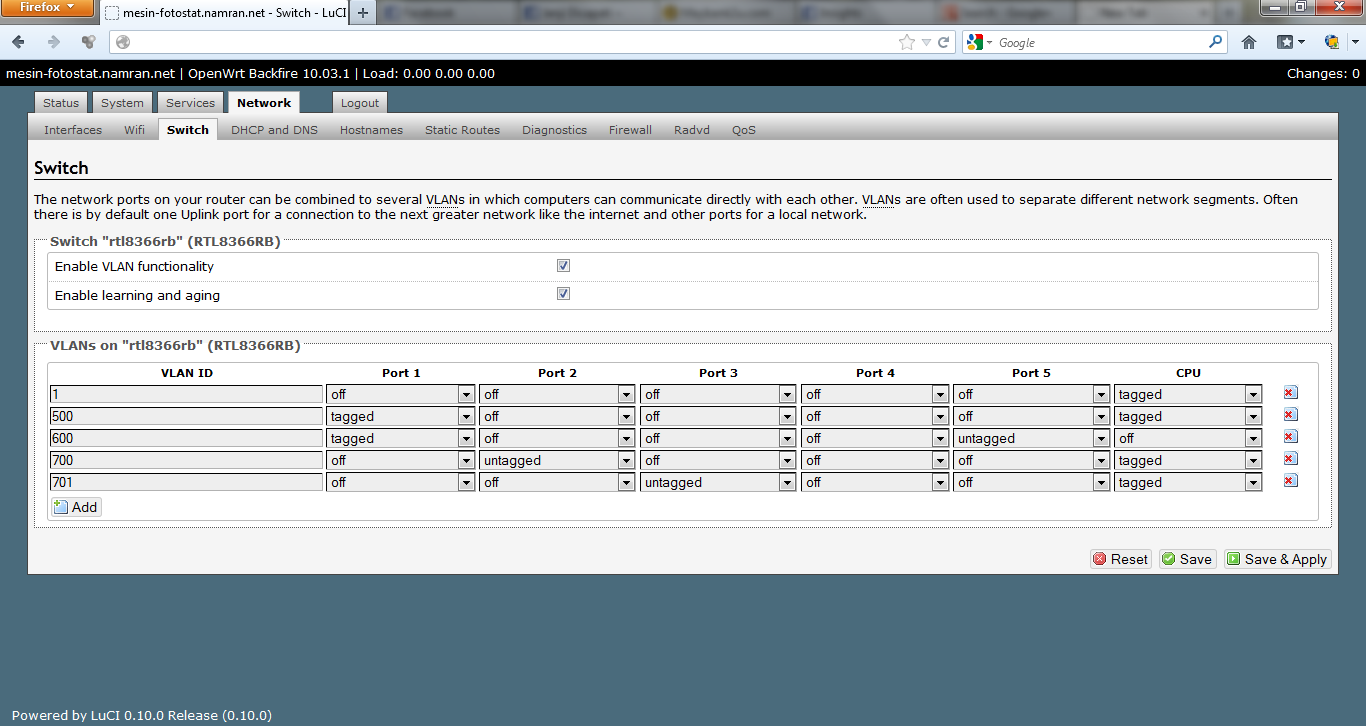Click the browser Home icon

coord(1249,42)
